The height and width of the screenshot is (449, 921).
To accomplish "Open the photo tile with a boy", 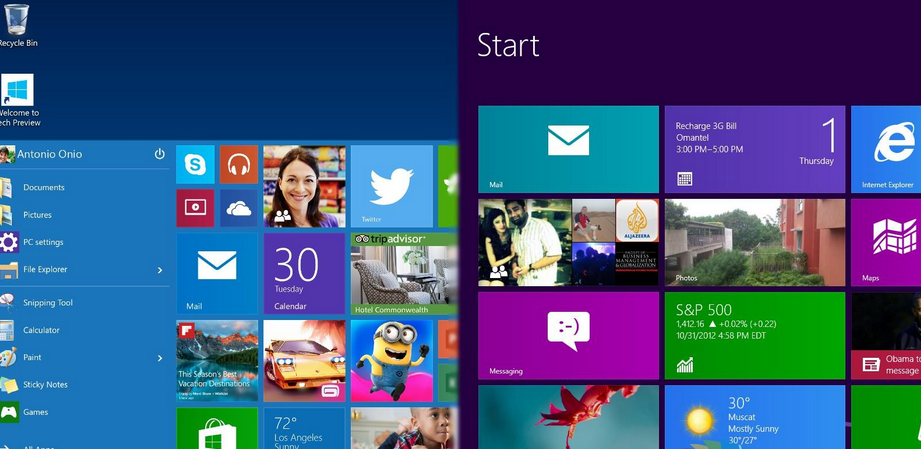I will click(404, 428).
